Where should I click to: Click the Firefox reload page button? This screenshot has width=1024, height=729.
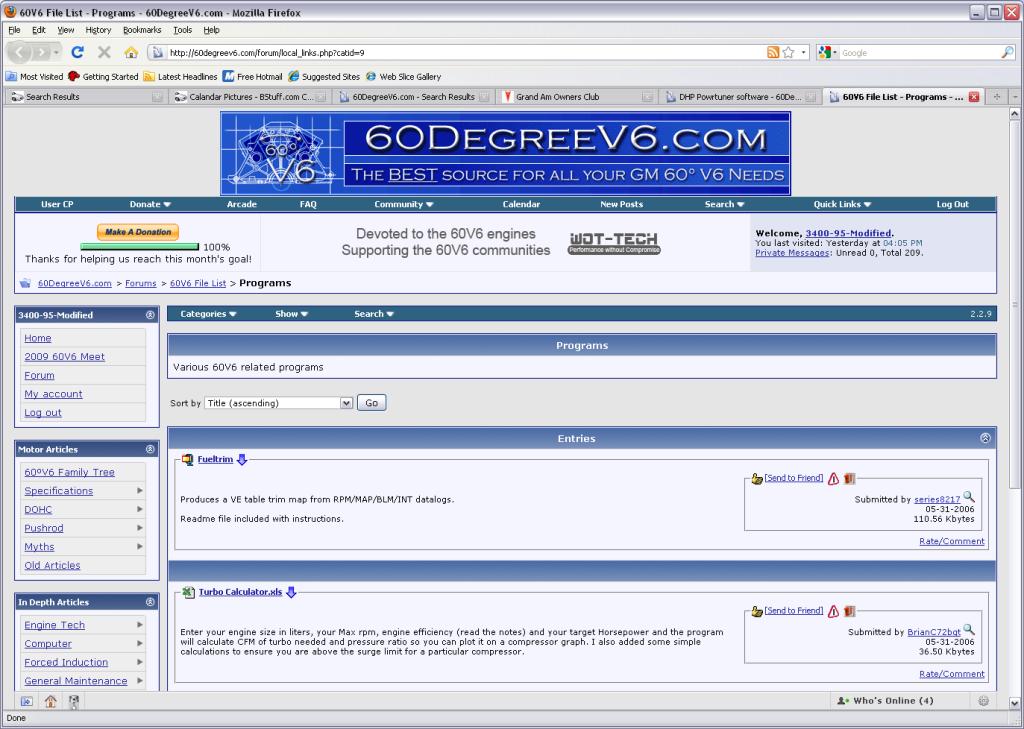(x=77, y=52)
